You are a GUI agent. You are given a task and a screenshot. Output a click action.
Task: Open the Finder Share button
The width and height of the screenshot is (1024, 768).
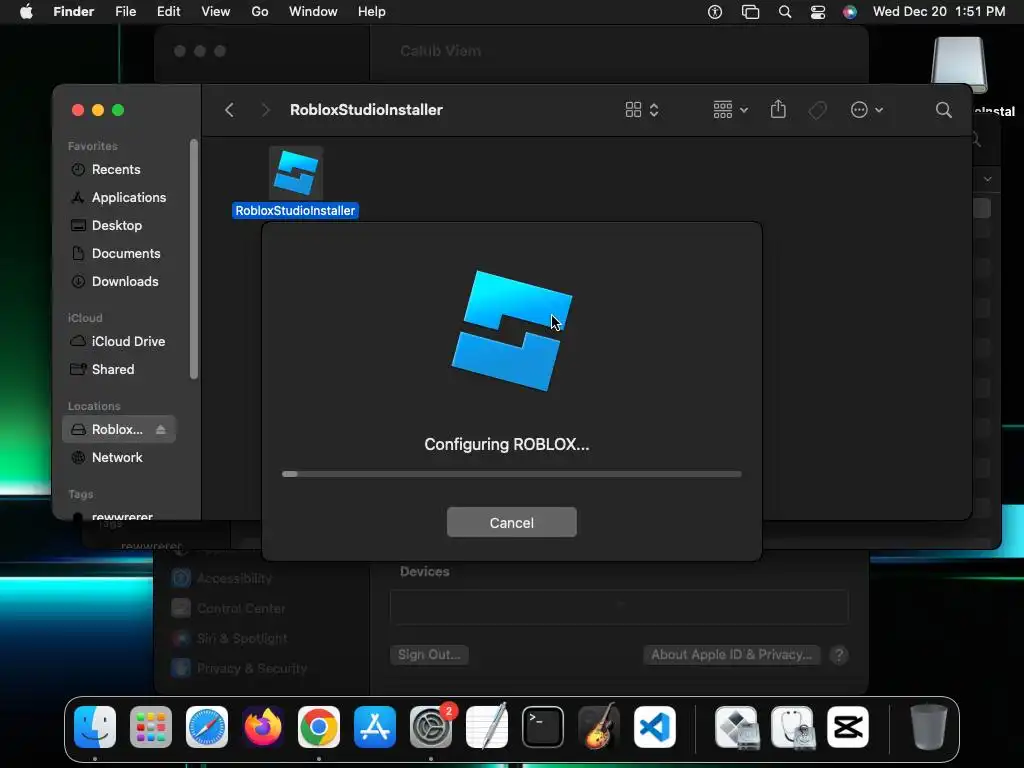778,109
